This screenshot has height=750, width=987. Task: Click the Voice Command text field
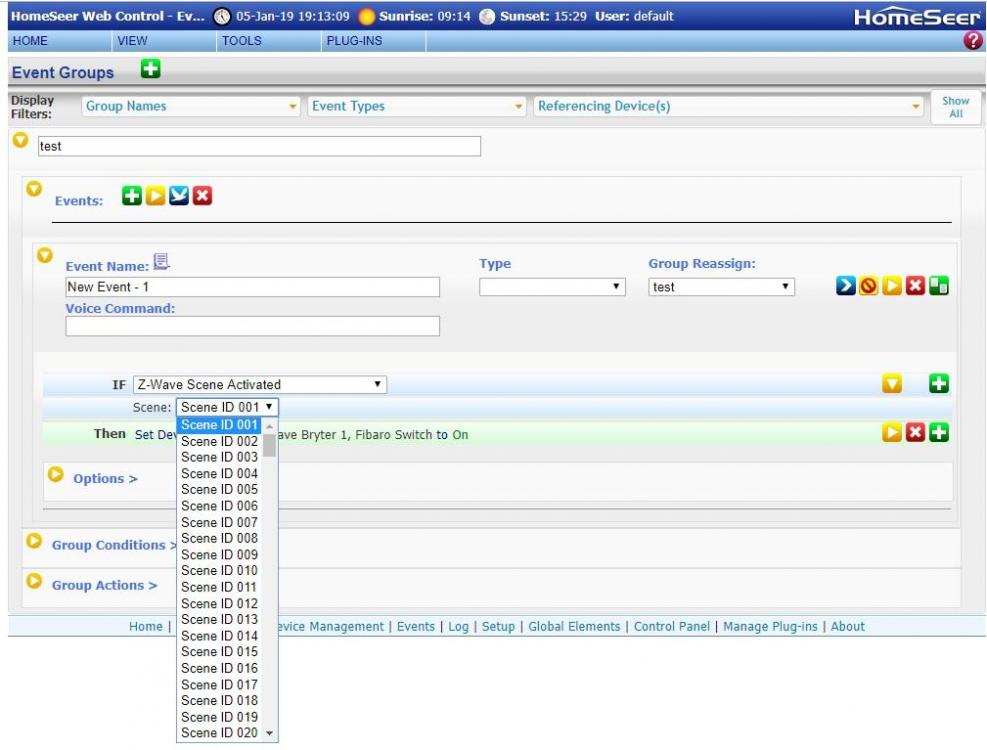tap(252, 326)
